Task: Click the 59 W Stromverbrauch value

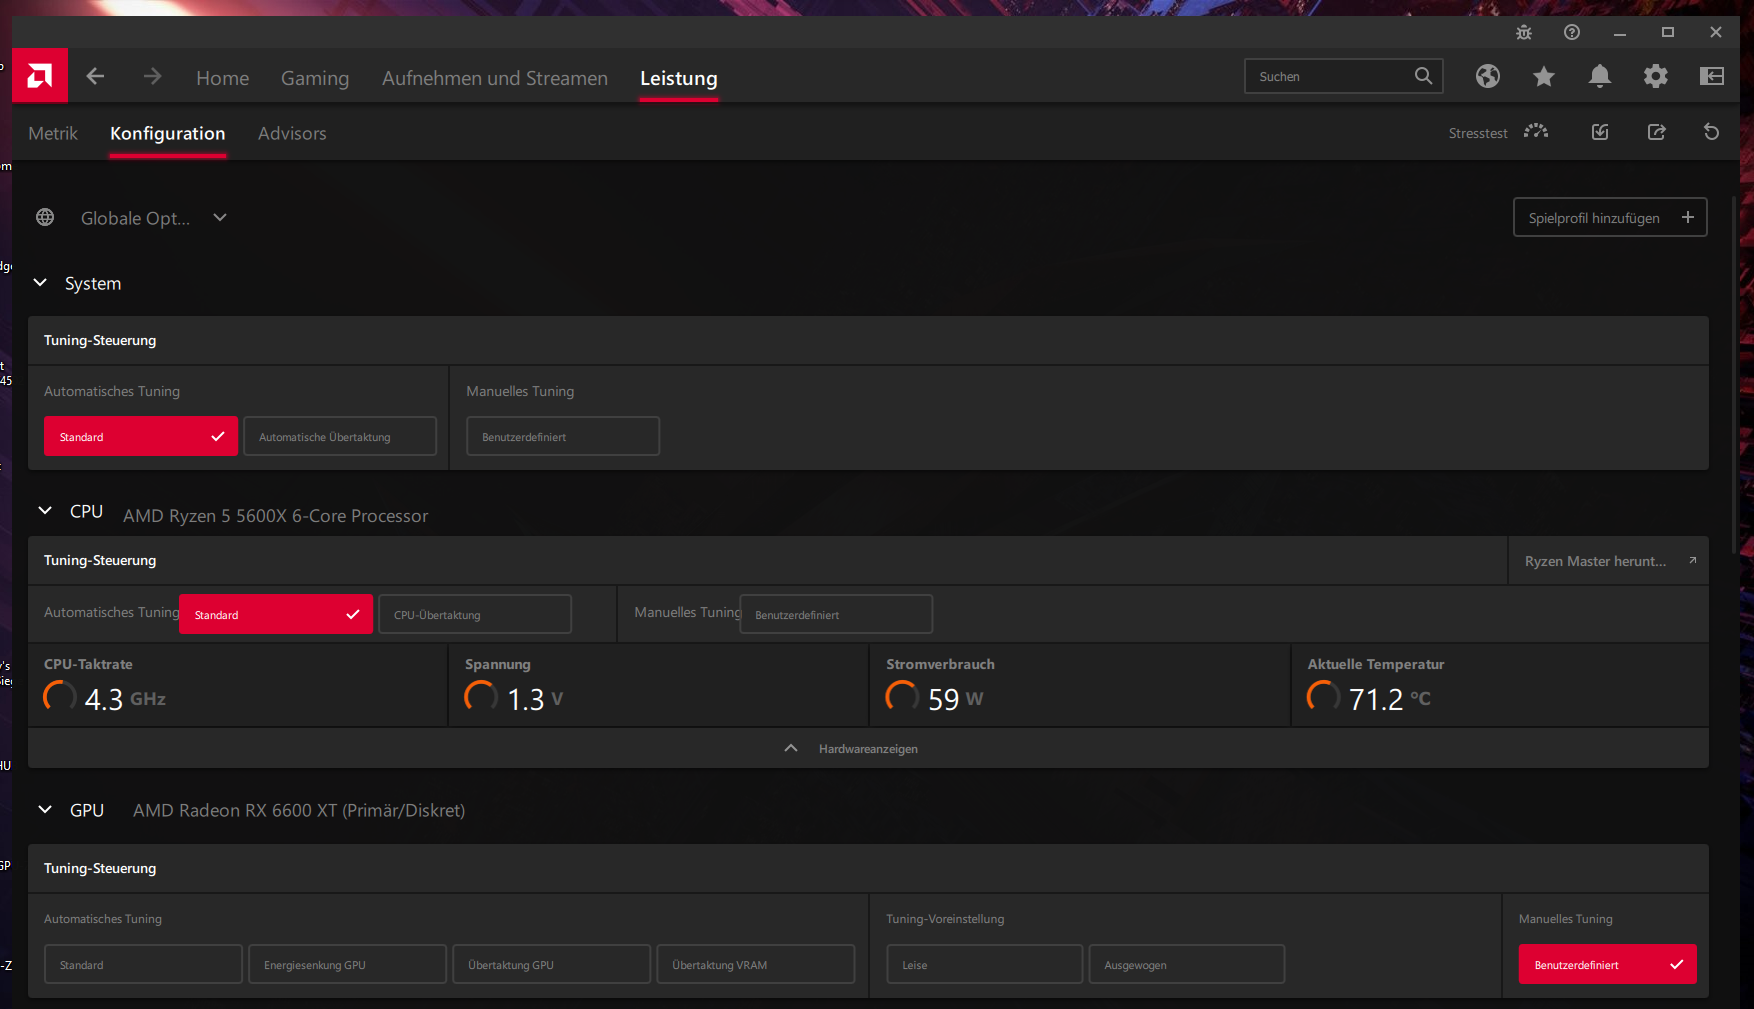Action: [955, 698]
